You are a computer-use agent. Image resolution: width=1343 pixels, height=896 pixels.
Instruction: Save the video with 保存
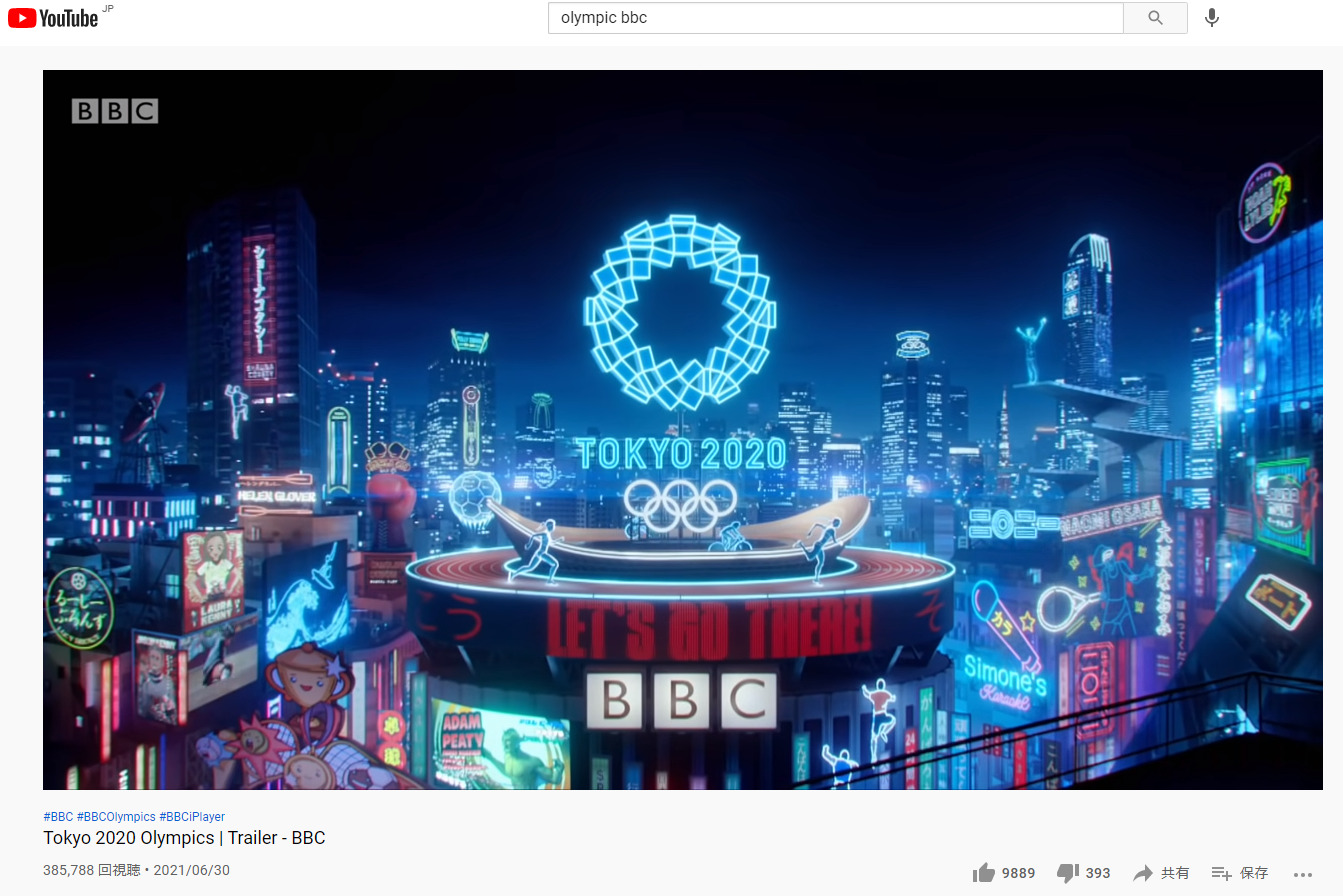pos(1240,873)
